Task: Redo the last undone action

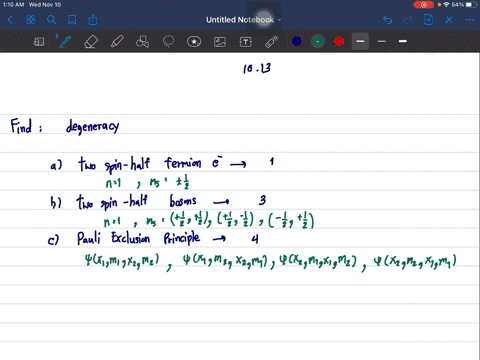Action: [407, 20]
